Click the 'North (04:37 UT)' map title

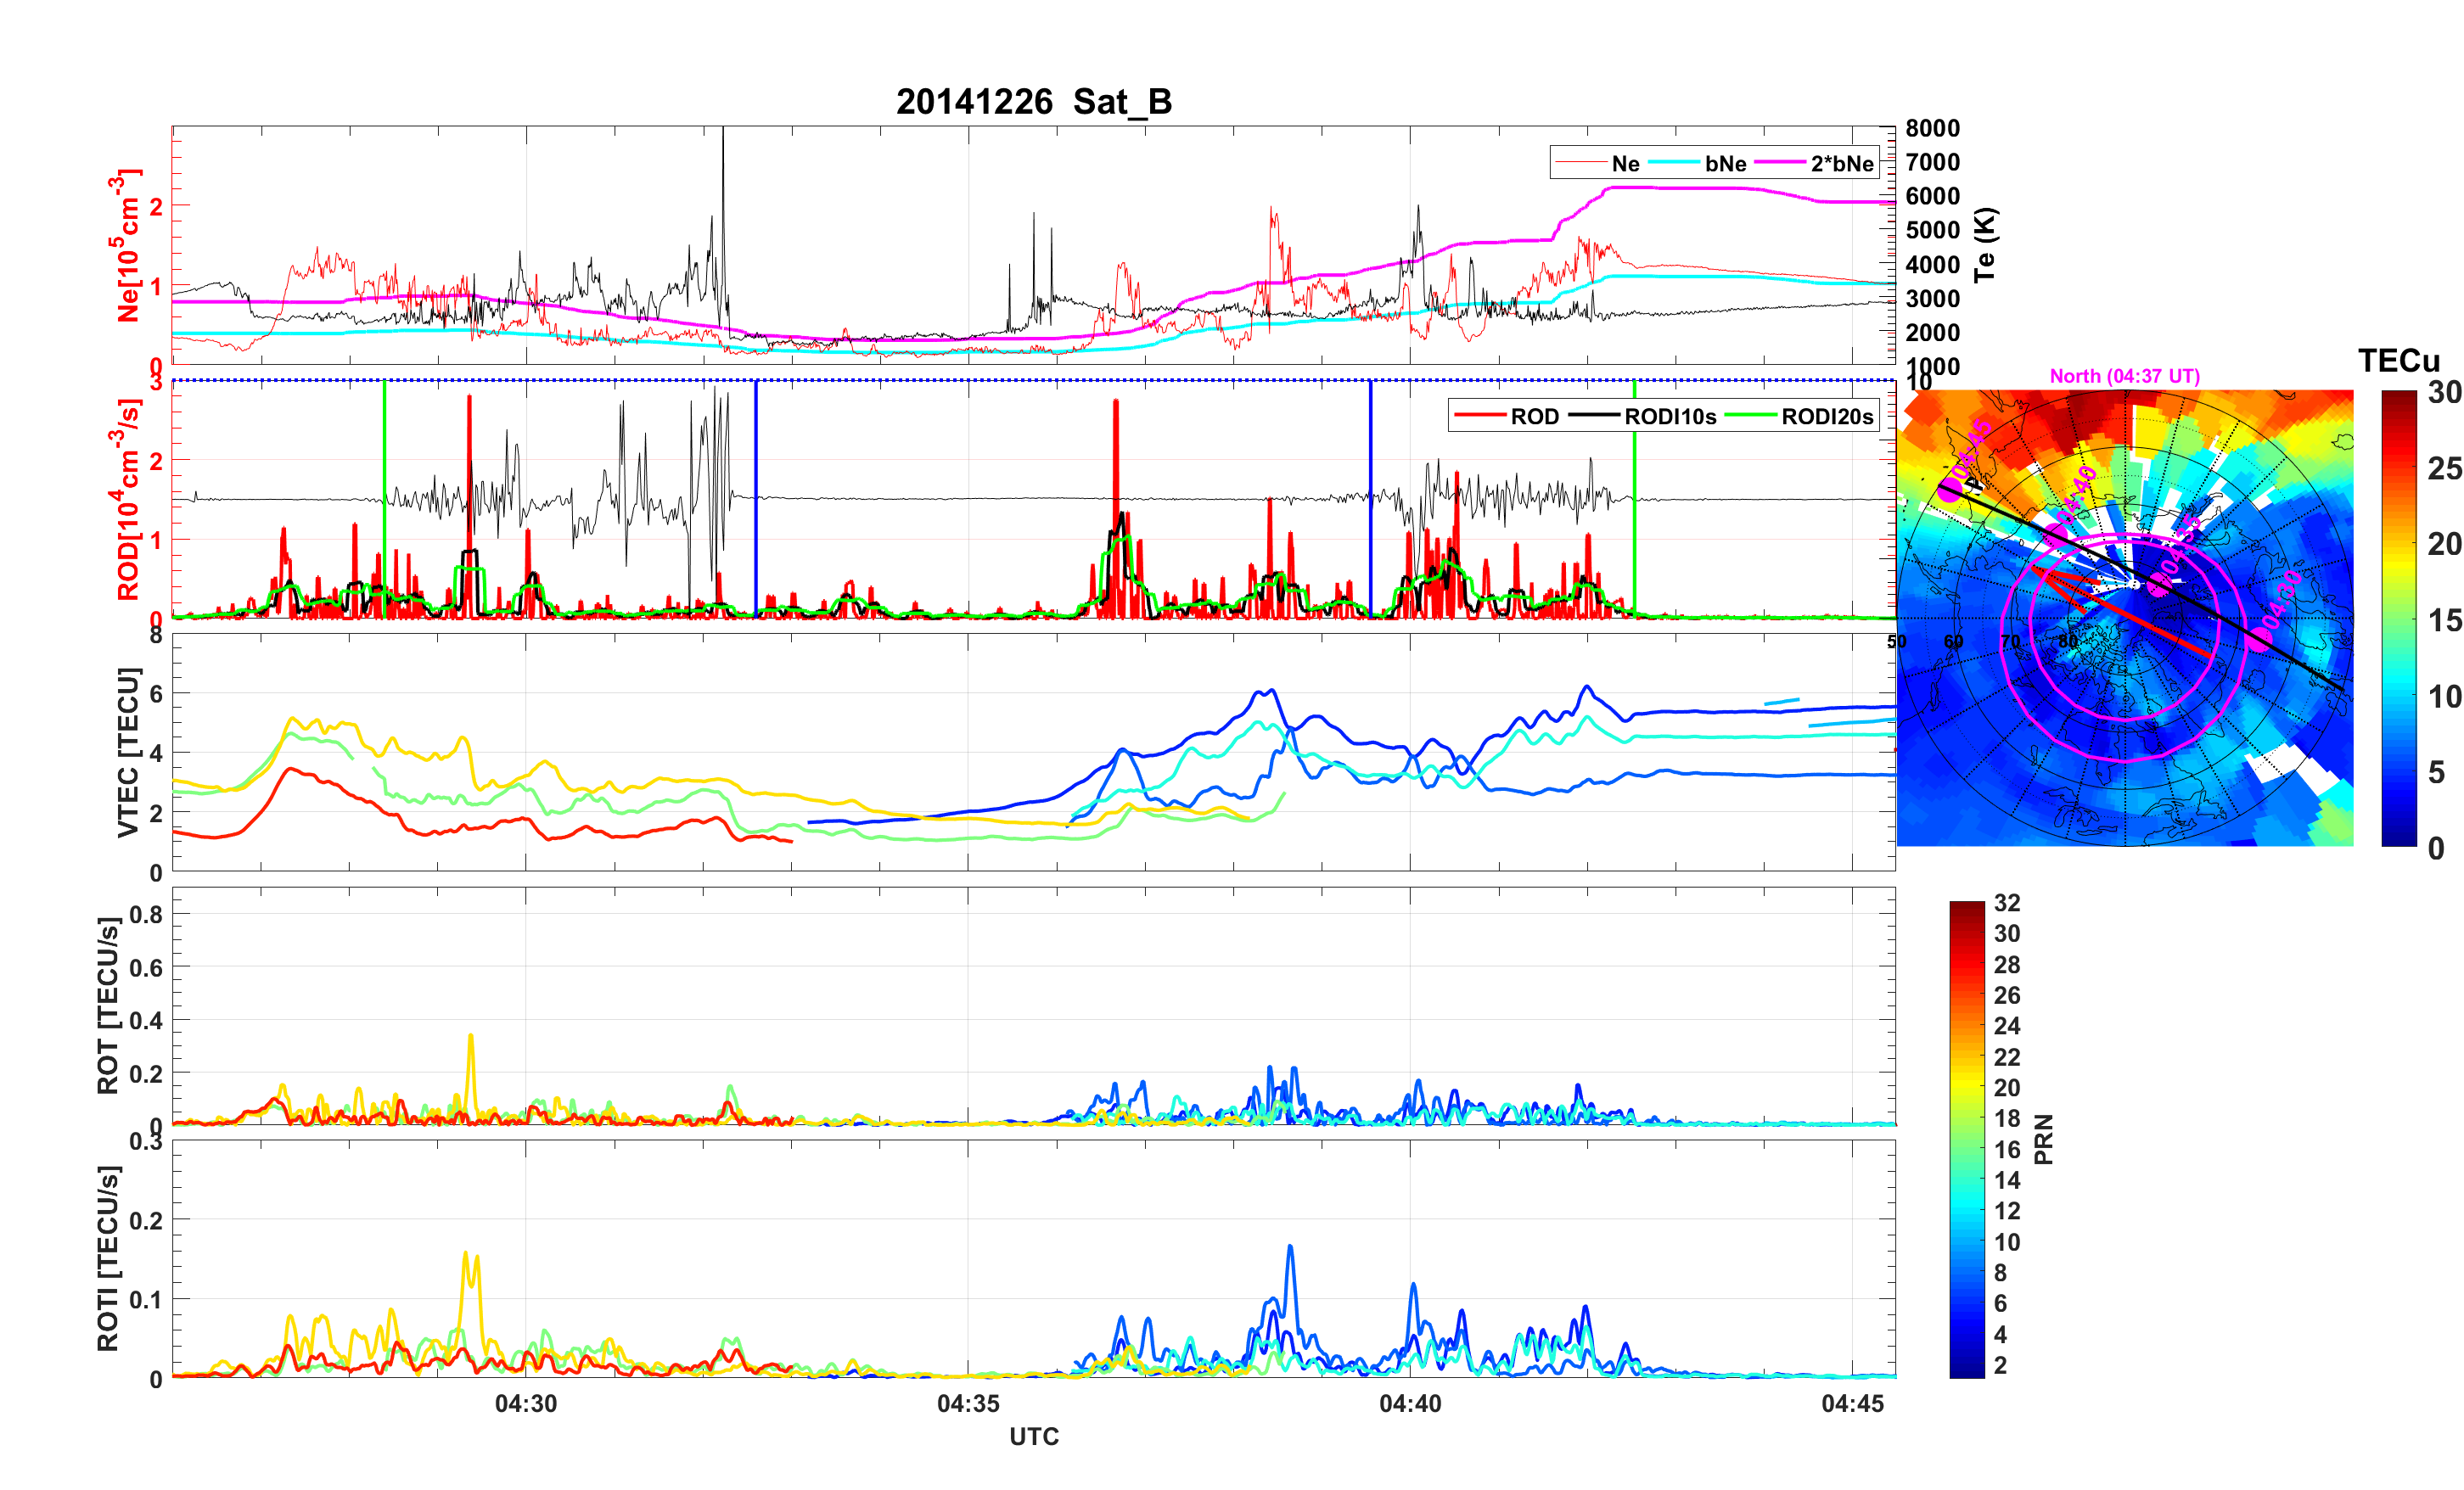[x=2124, y=376]
